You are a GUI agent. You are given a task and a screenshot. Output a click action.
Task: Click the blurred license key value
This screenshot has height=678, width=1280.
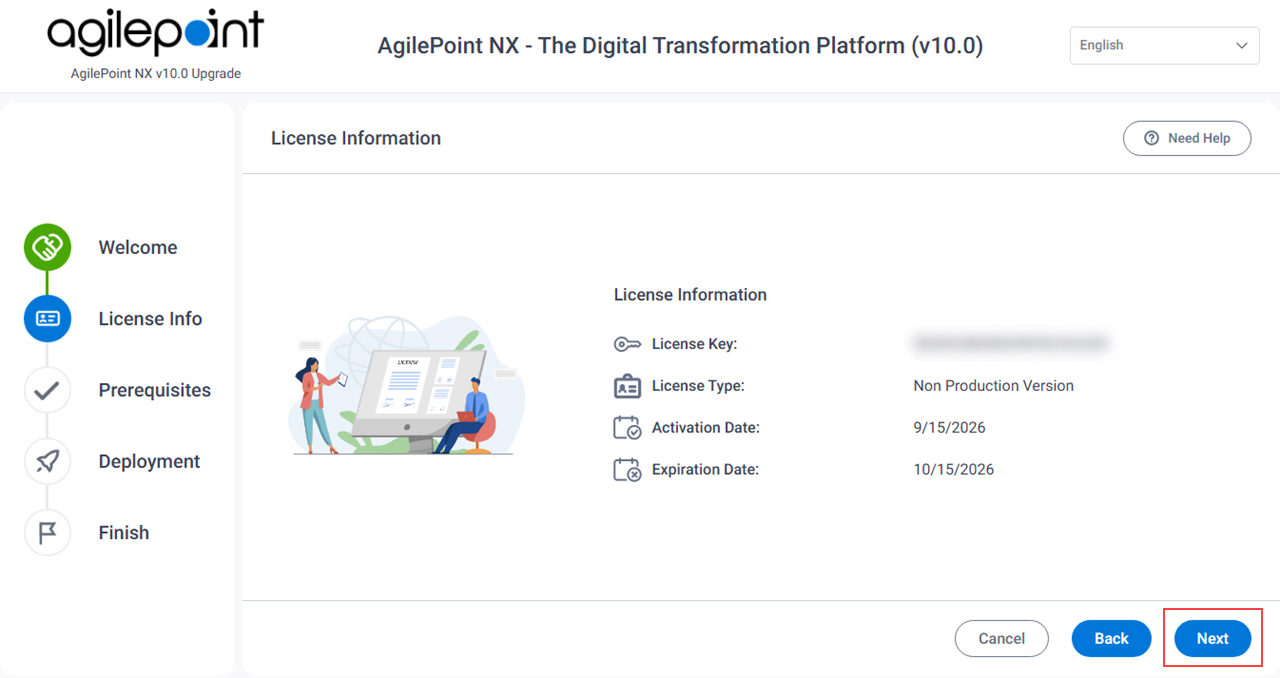1010,344
